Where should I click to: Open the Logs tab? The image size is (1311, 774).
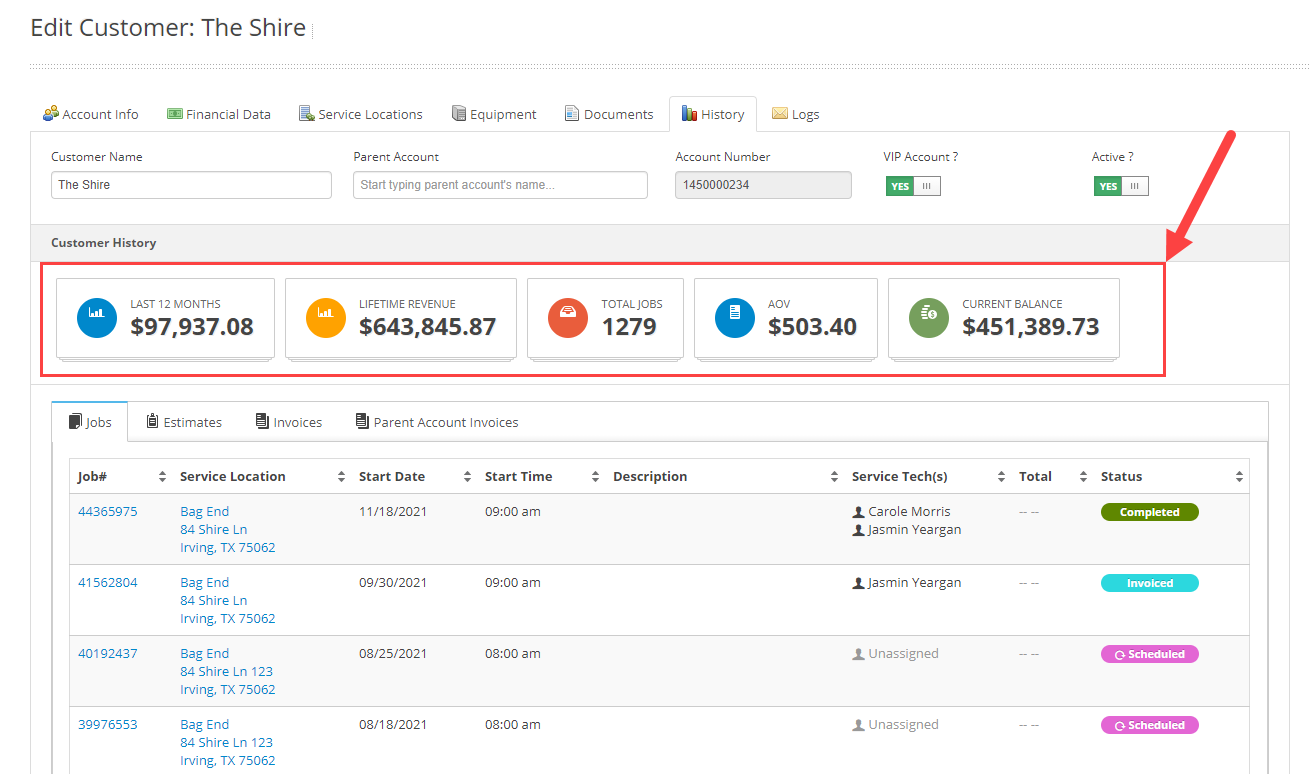[x=796, y=114]
